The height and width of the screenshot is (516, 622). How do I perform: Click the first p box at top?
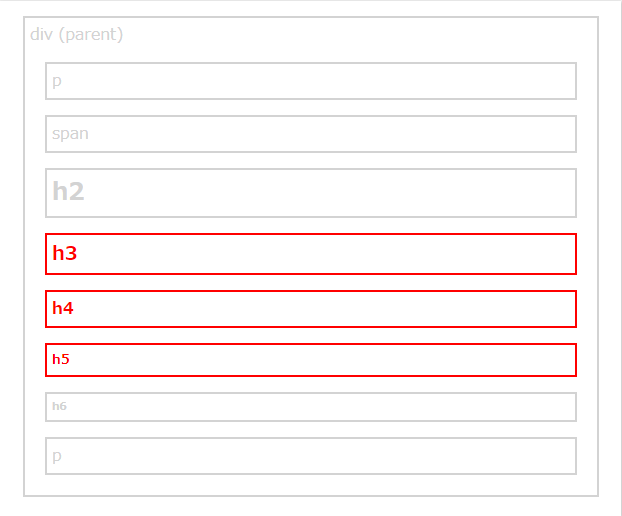(x=310, y=81)
